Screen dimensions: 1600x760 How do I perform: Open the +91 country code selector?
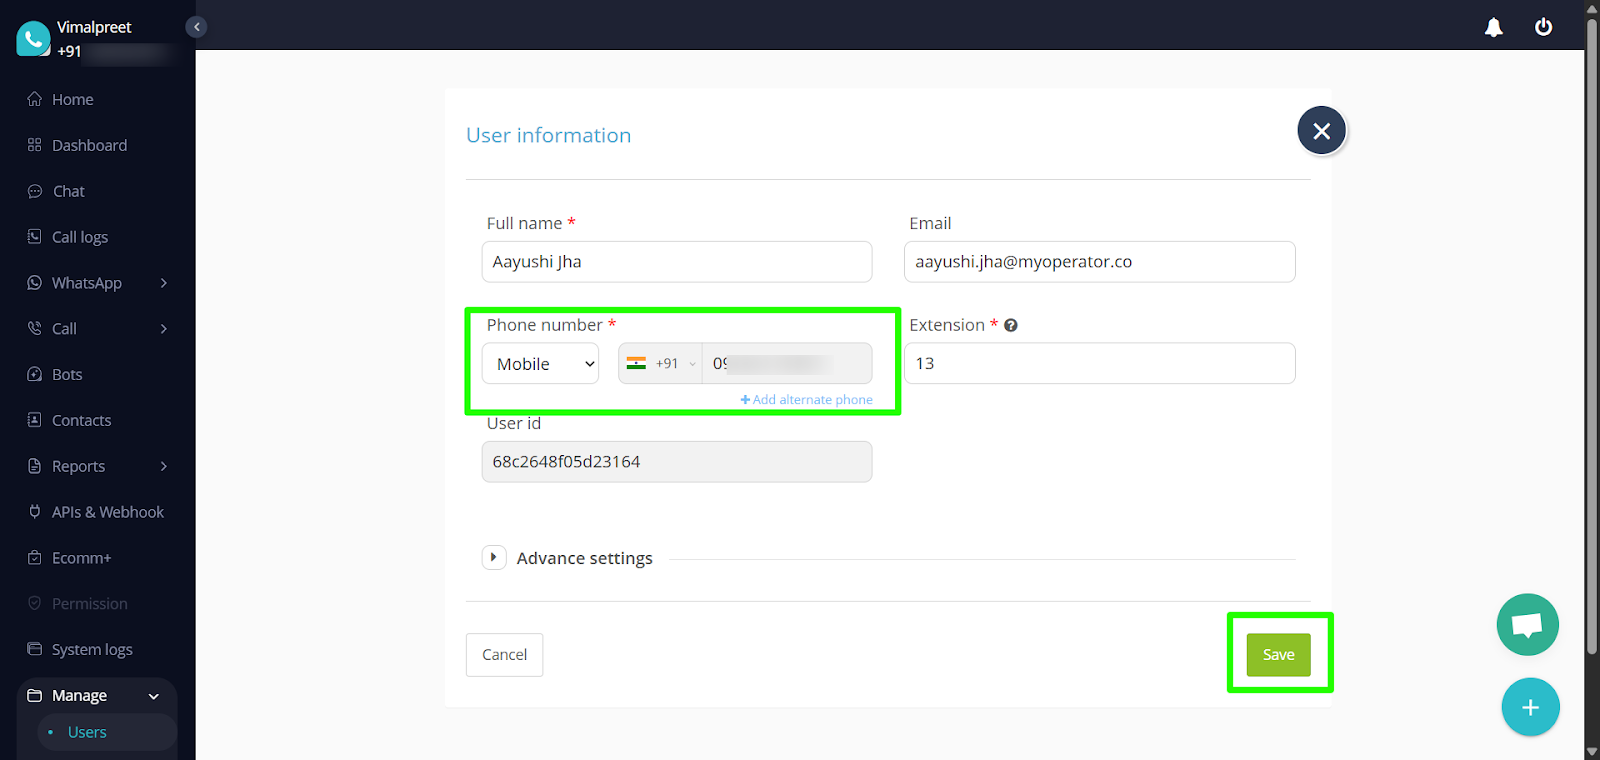click(x=661, y=364)
